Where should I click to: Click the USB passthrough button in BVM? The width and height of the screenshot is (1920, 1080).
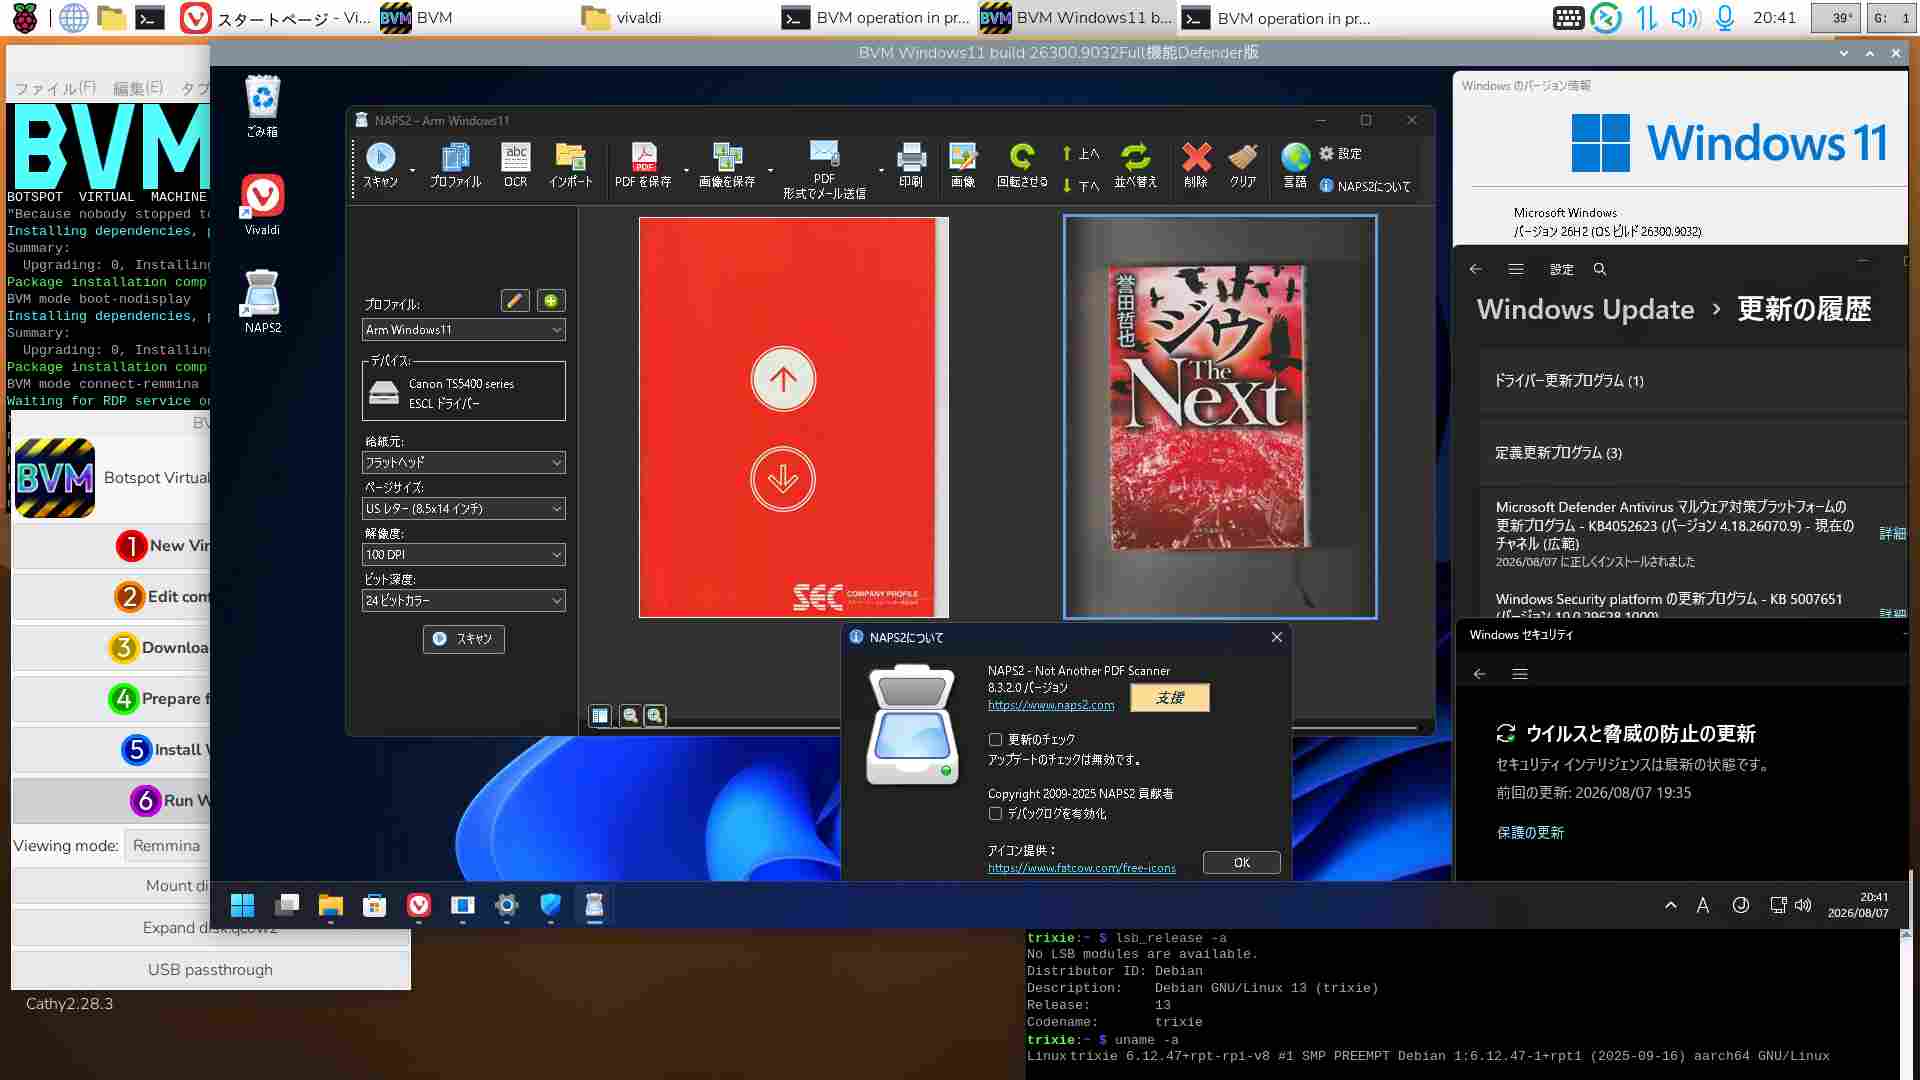(x=210, y=970)
